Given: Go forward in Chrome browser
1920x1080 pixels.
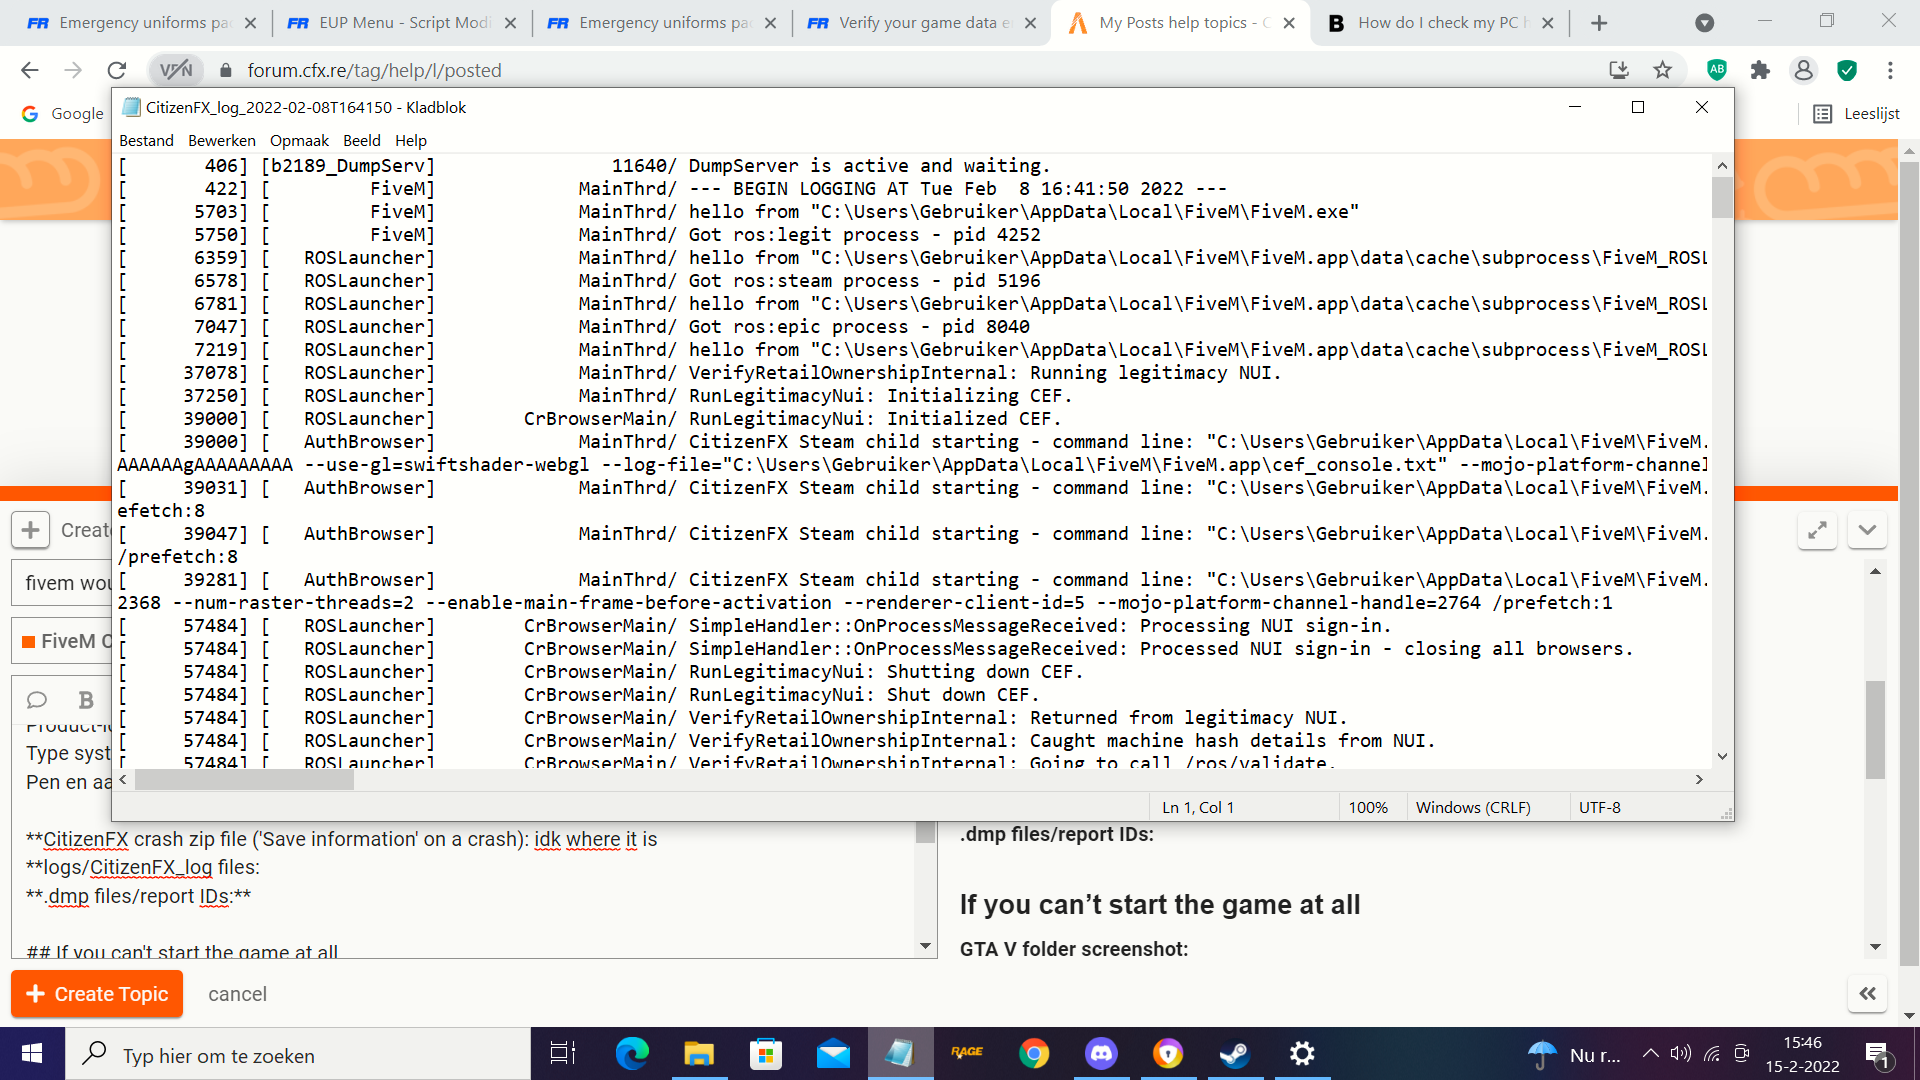Looking at the screenshot, I should (73, 70).
